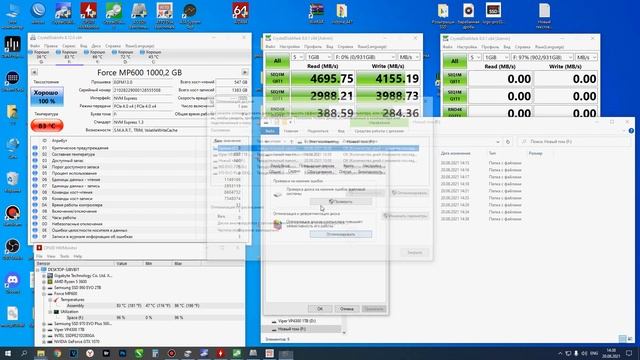Open test count dropdown in CrystalDiskMark with F: 97% drive
The image size is (640, 360).
click(475, 58)
